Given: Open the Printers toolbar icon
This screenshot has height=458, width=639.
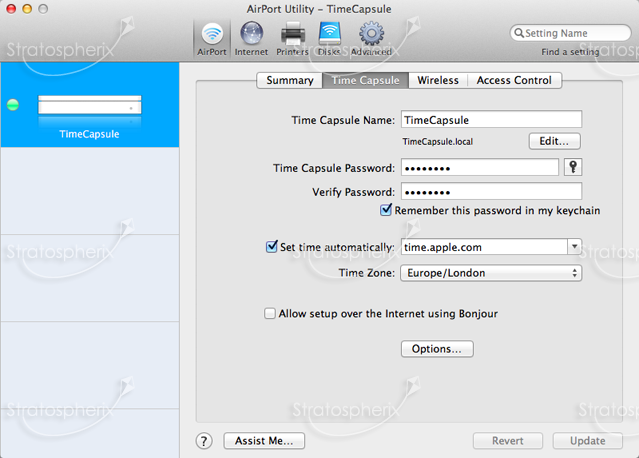Looking at the screenshot, I should (x=292, y=39).
